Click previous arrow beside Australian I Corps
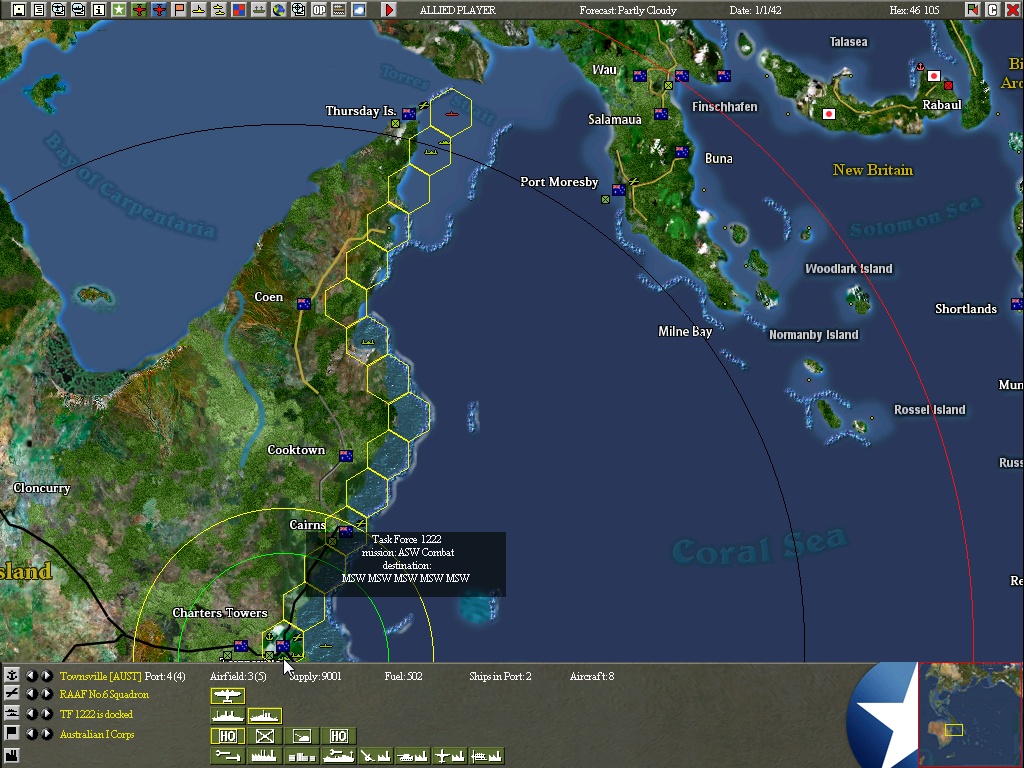Screen dimensions: 1024x768 point(31,733)
